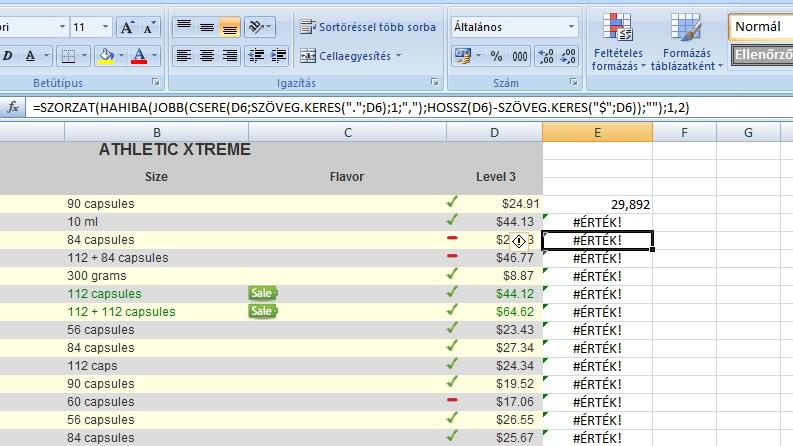Open the borders dropdown arrow
This screenshot has width=793, height=446.
point(84,56)
